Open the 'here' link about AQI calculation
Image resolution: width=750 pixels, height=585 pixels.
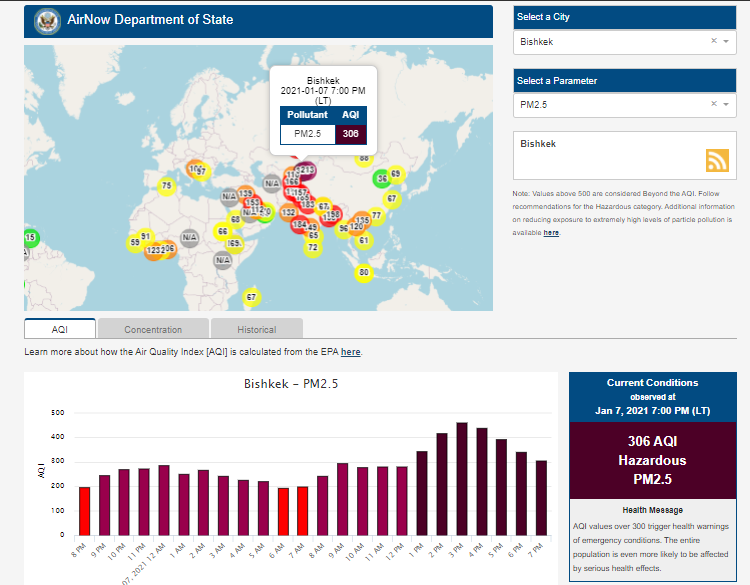351,352
